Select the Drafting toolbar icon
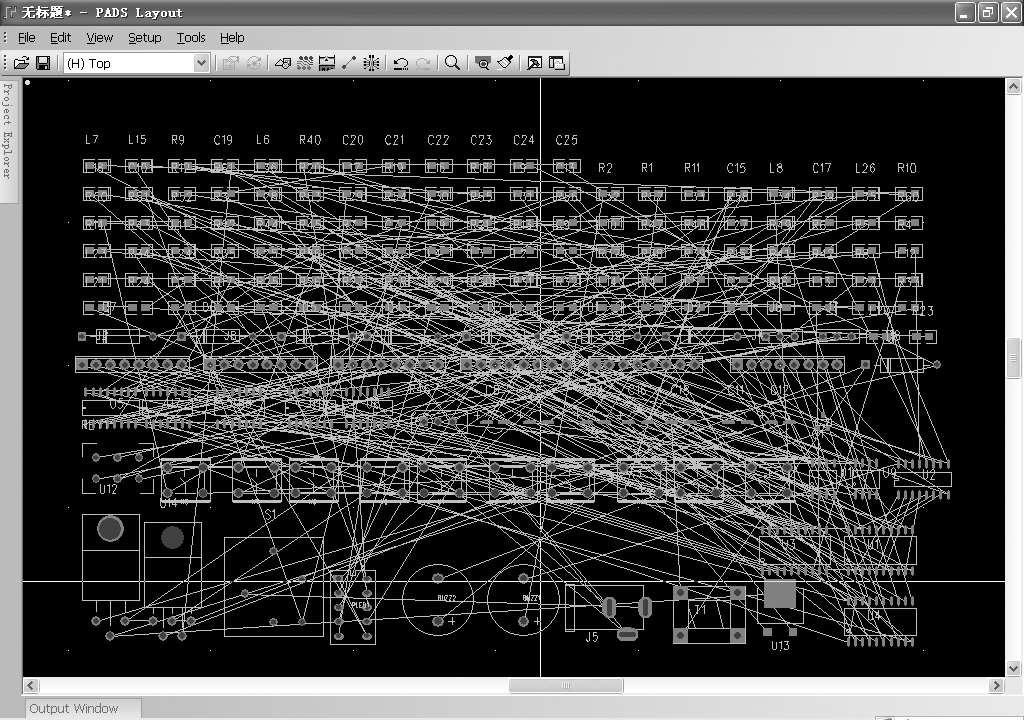The image size is (1024, 720). tap(283, 63)
